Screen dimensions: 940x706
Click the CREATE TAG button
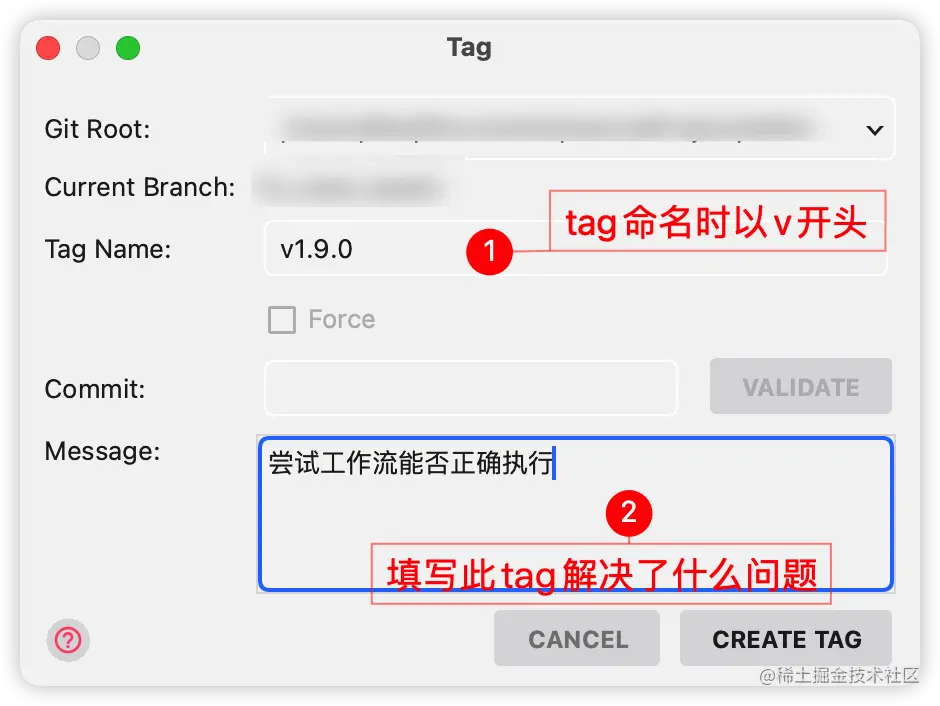786,638
